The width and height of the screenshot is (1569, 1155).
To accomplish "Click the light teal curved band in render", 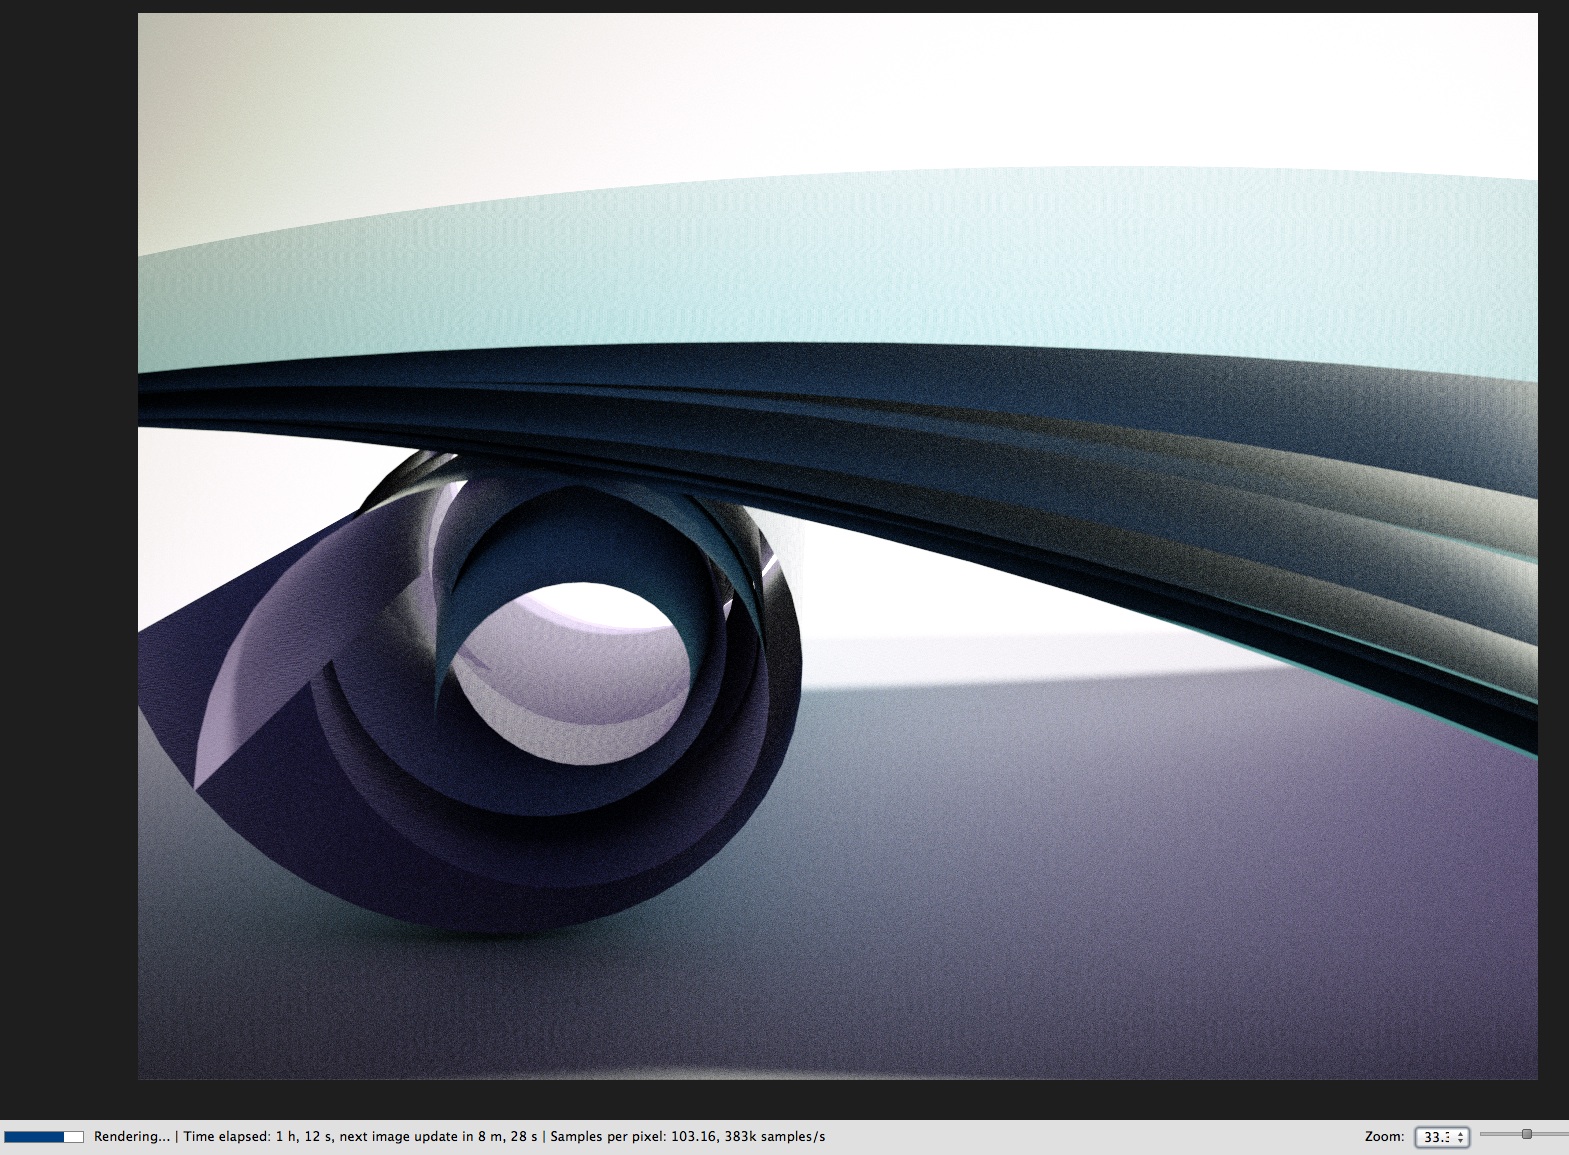I will (x=800, y=280).
